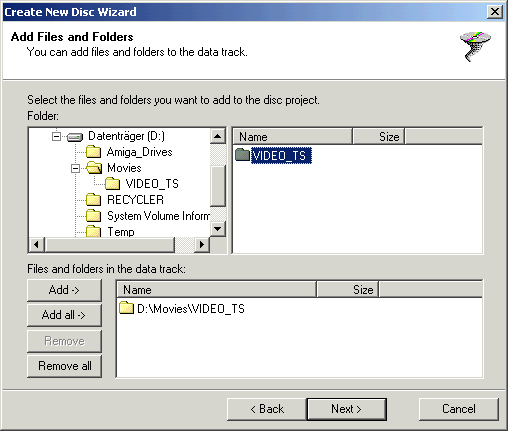This screenshot has height=431, width=508.
Task: Click the folder tree scroll-up arrow
Action: click(218, 136)
